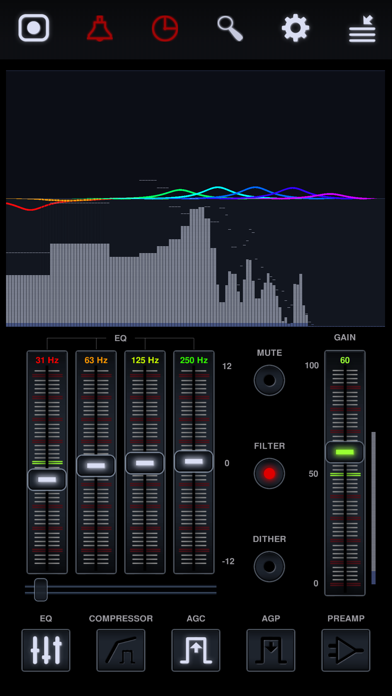Click the record icon in top bar
Image resolution: width=392 pixels, height=696 pixels.
[x=34, y=28]
